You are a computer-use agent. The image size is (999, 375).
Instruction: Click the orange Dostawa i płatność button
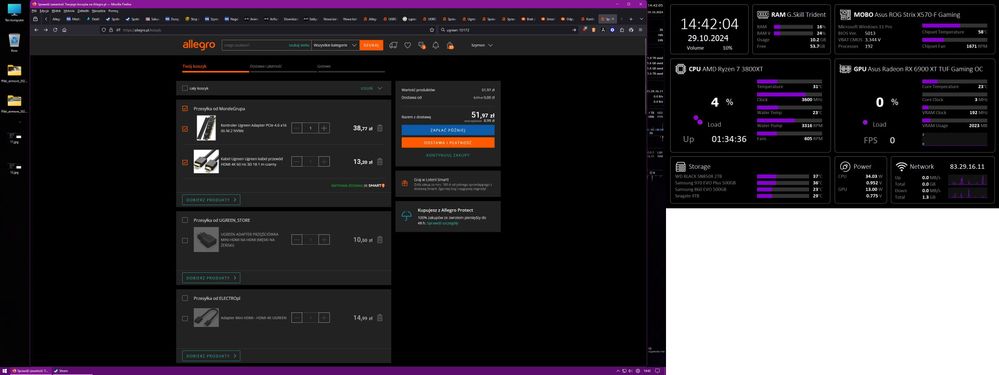(x=448, y=143)
